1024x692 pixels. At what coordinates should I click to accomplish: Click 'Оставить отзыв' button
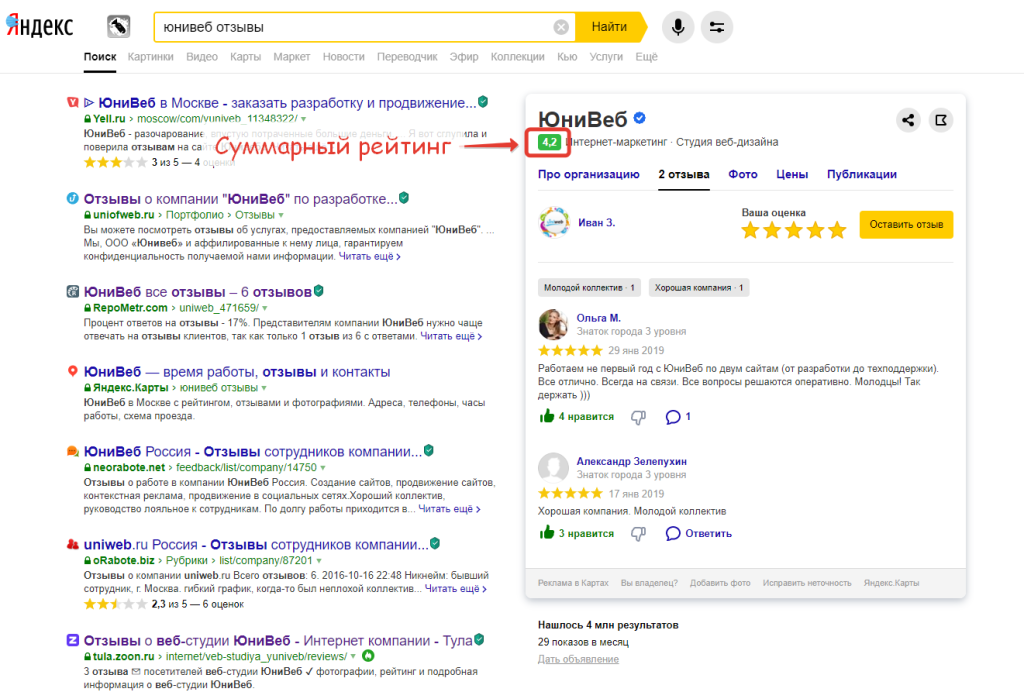pos(906,225)
